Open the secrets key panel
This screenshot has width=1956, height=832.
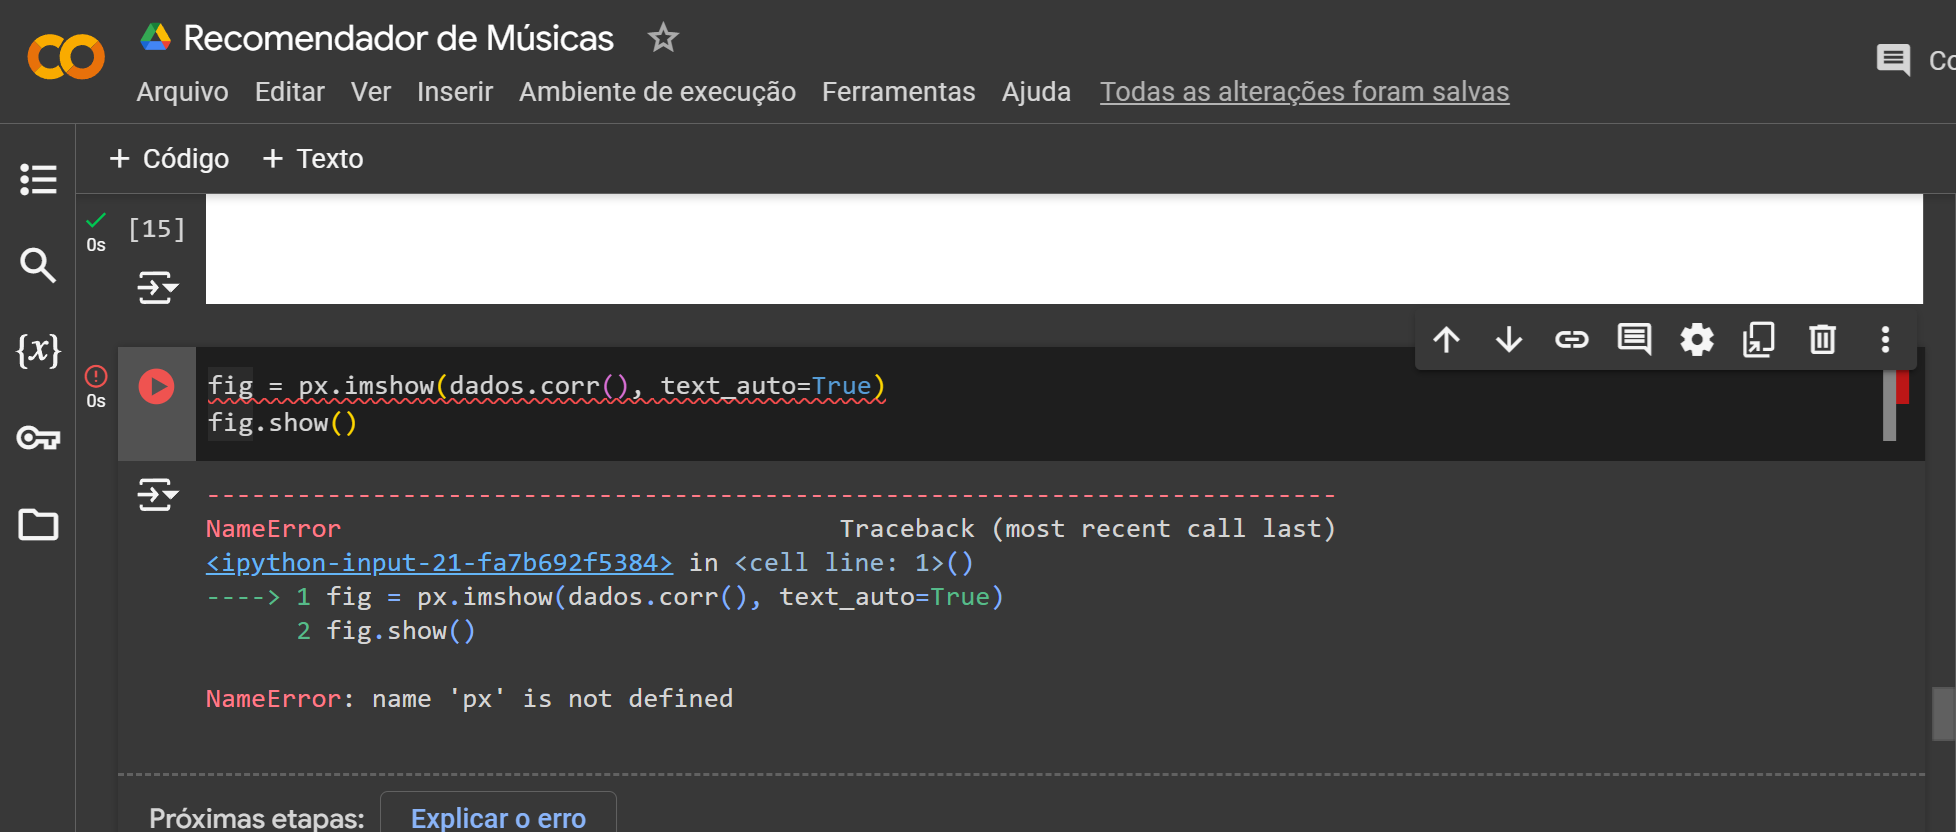(x=38, y=438)
